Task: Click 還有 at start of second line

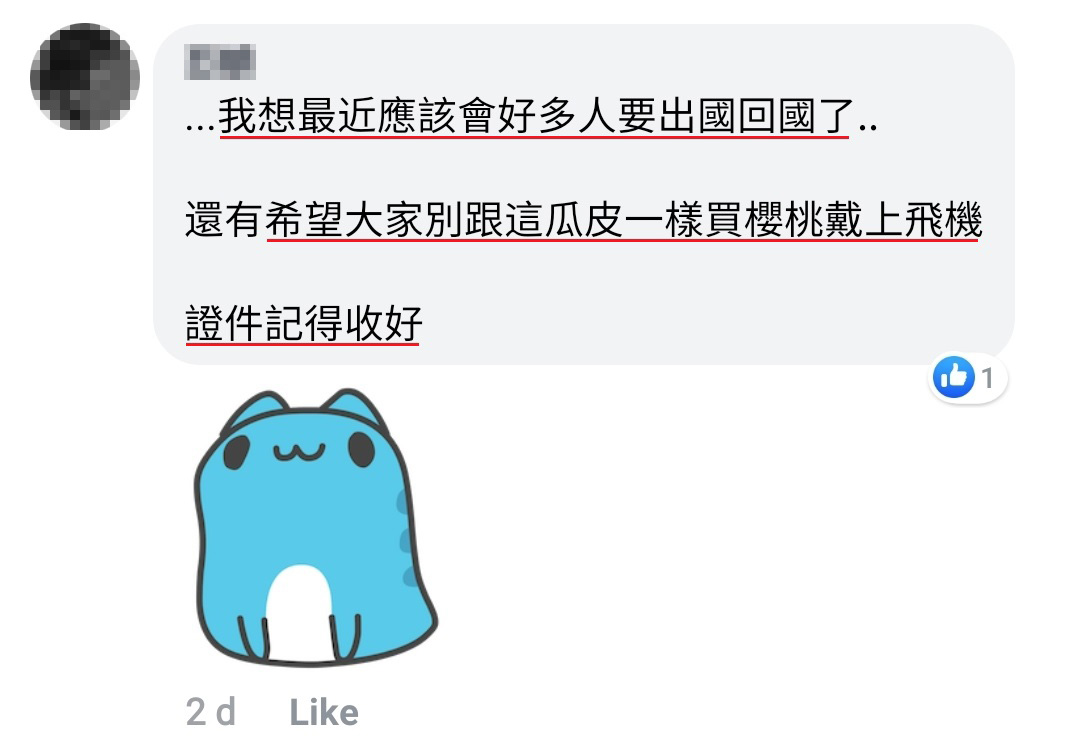Action: [224, 220]
